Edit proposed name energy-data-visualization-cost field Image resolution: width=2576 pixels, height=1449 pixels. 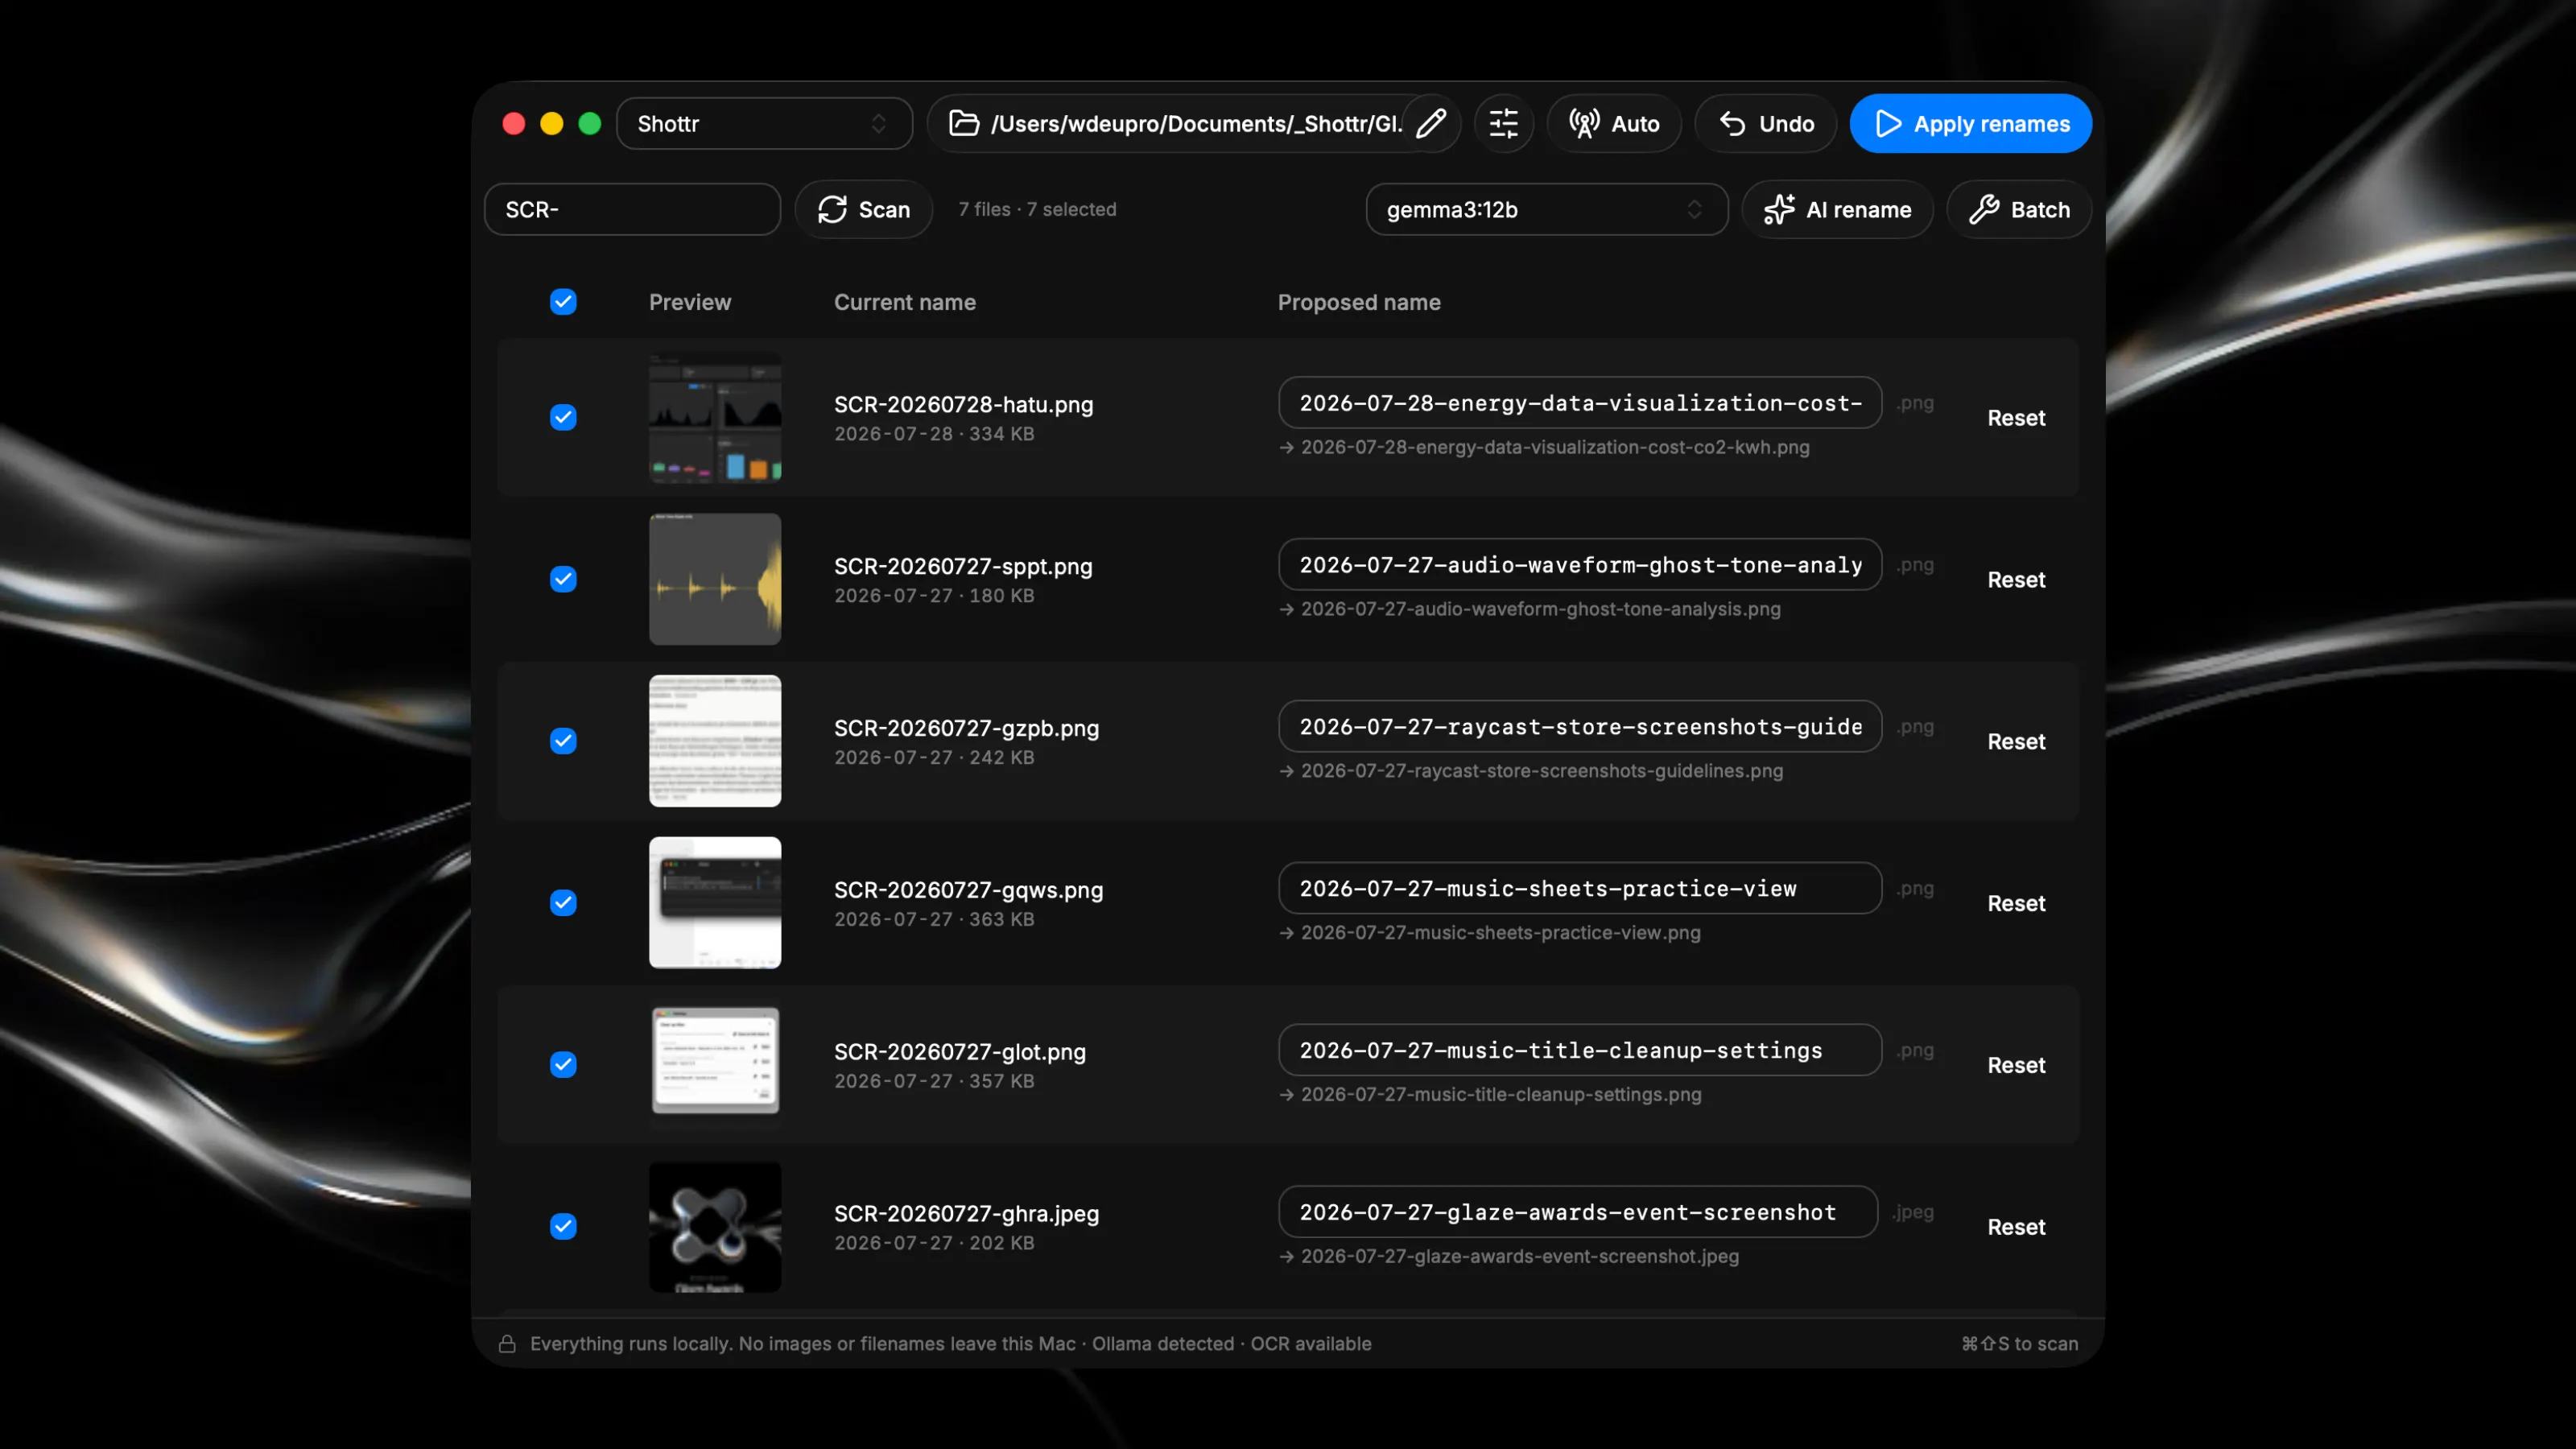[x=1580, y=403]
